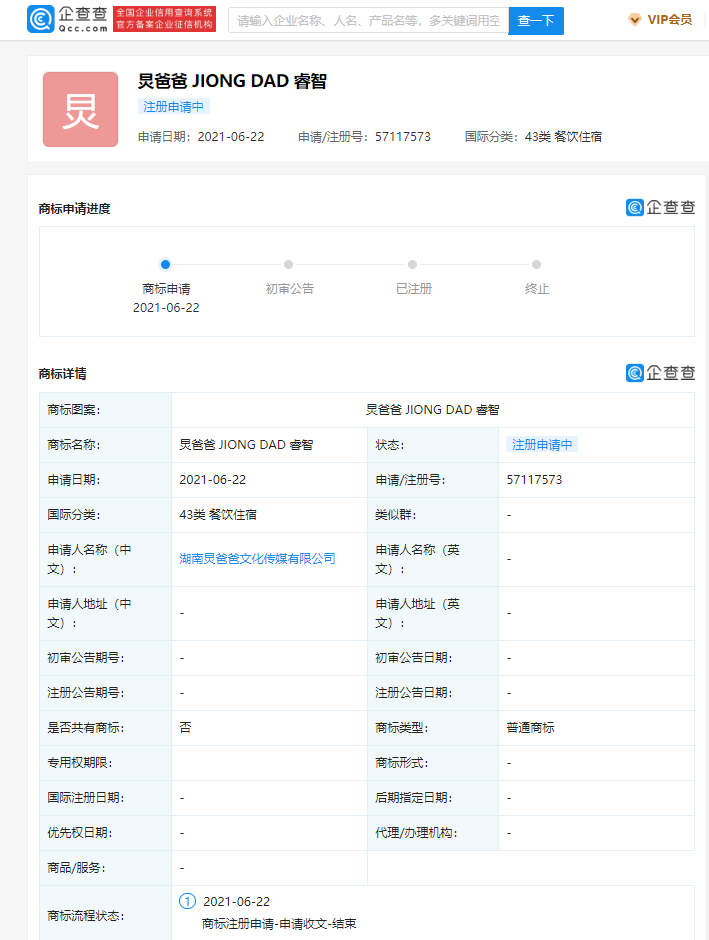
Task: Click the 43类 餐饮住宿 header text
Action: (x=563, y=137)
